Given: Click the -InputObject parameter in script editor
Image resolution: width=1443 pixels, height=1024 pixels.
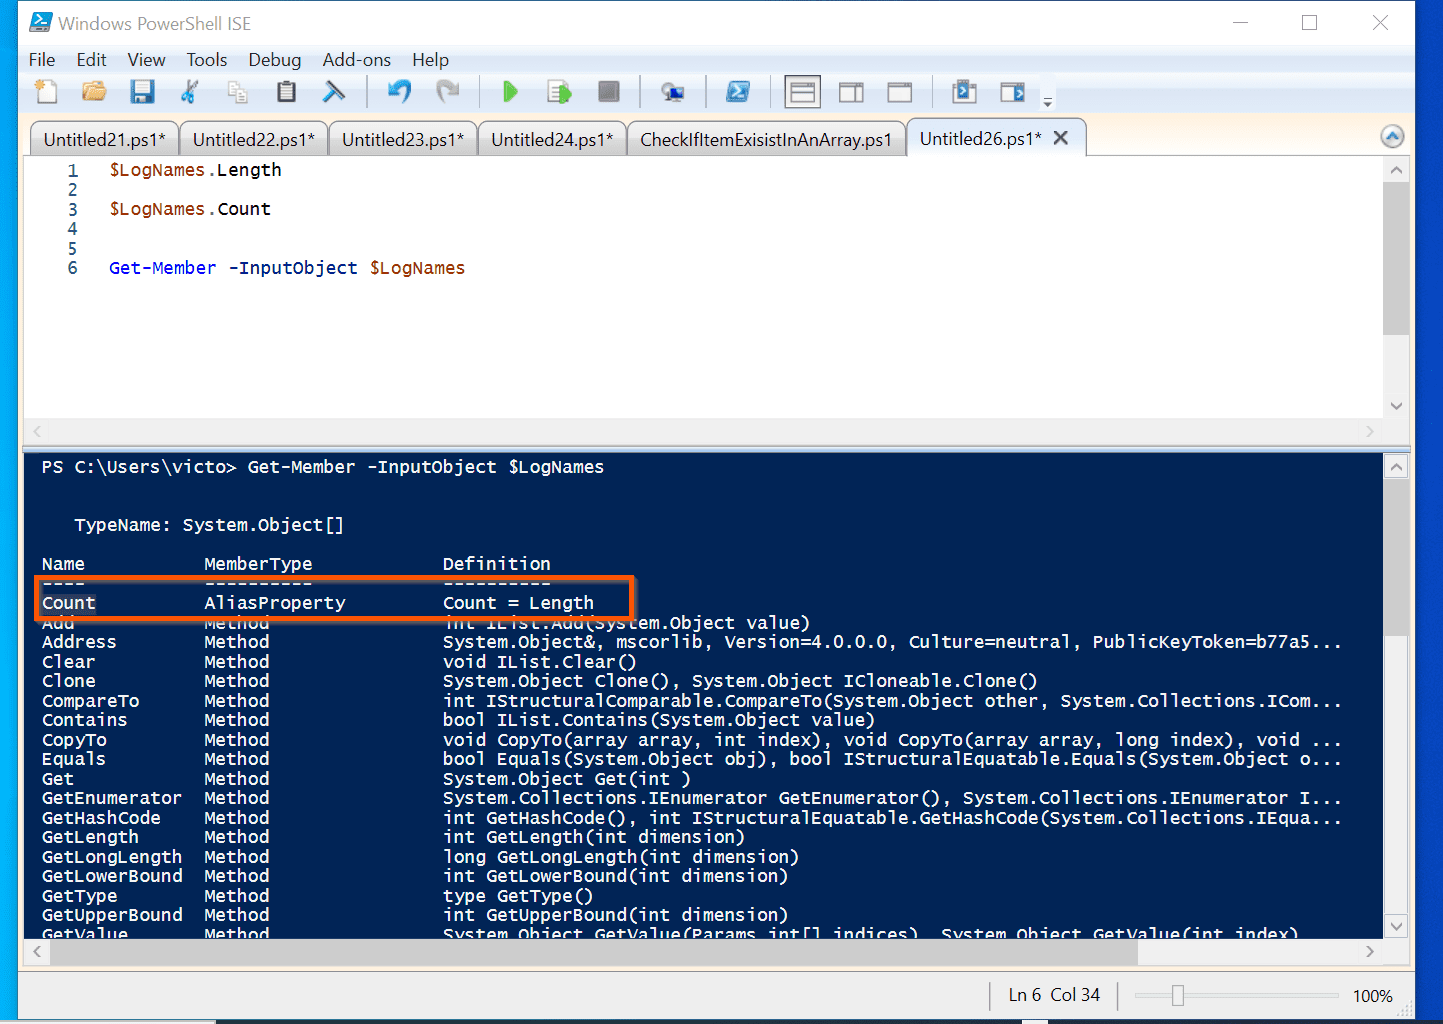Looking at the screenshot, I should click(x=293, y=268).
